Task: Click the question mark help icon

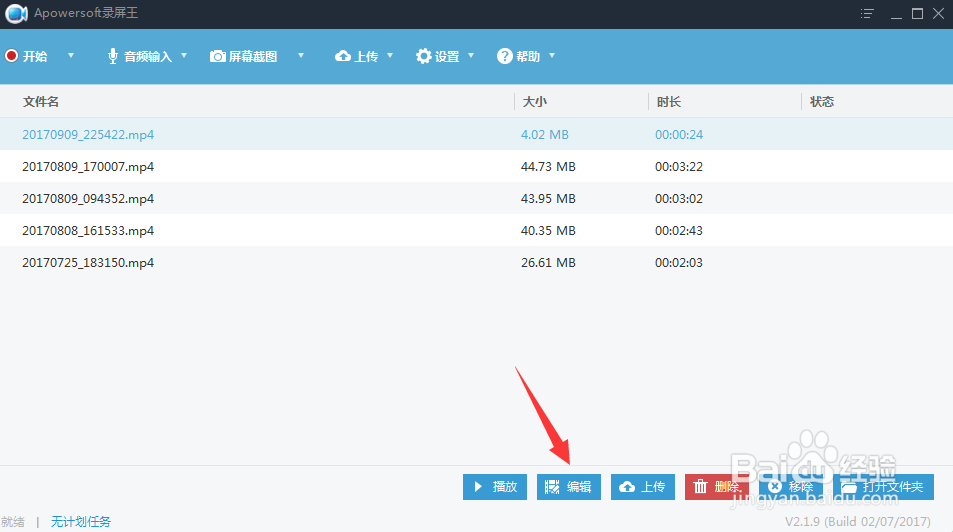Action: click(504, 56)
